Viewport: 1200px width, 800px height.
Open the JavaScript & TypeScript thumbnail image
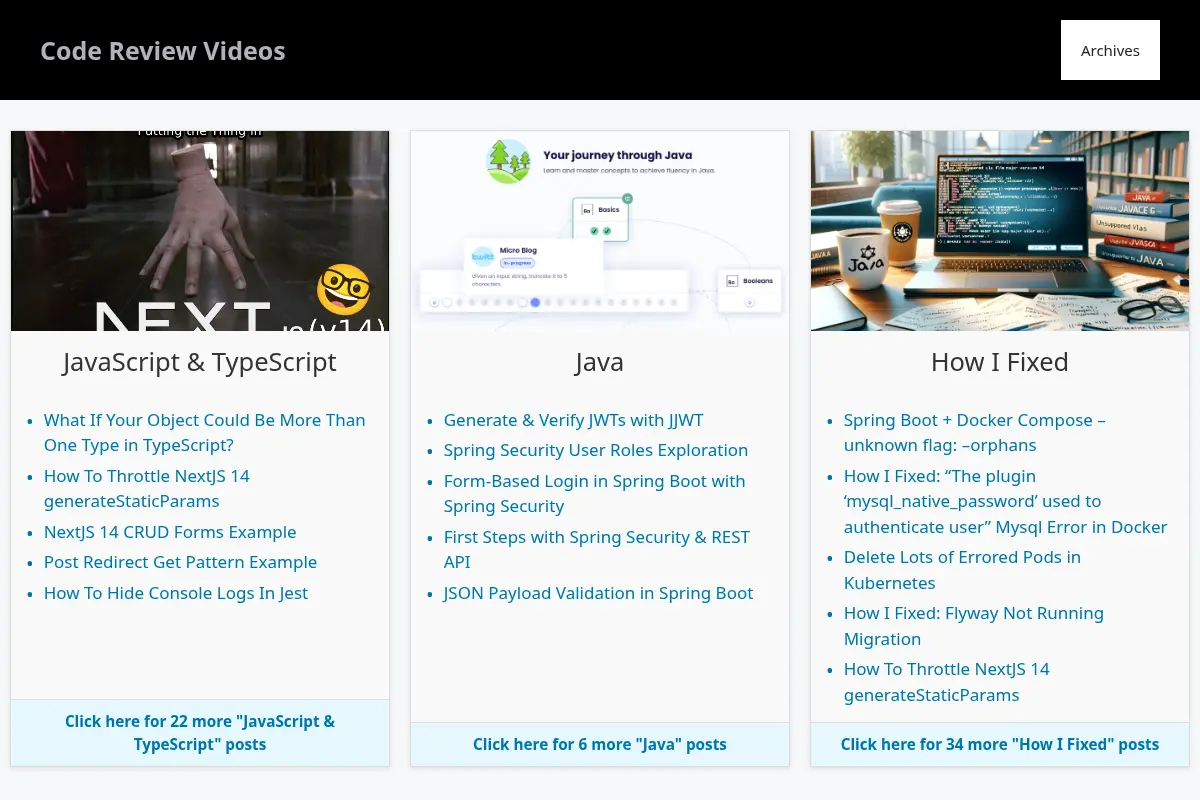tap(200, 231)
